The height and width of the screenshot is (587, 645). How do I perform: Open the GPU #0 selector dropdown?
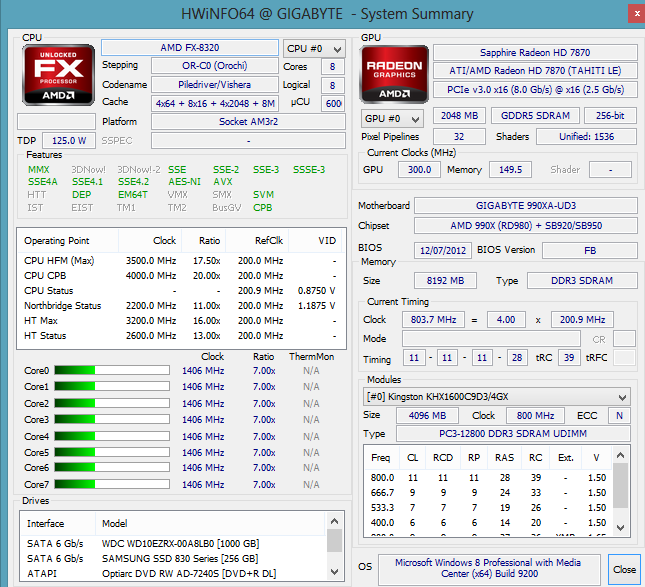[x=392, y=119]
